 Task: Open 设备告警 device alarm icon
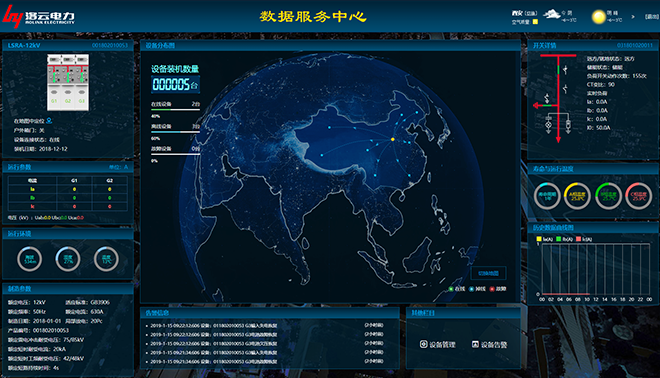point(475,344)
